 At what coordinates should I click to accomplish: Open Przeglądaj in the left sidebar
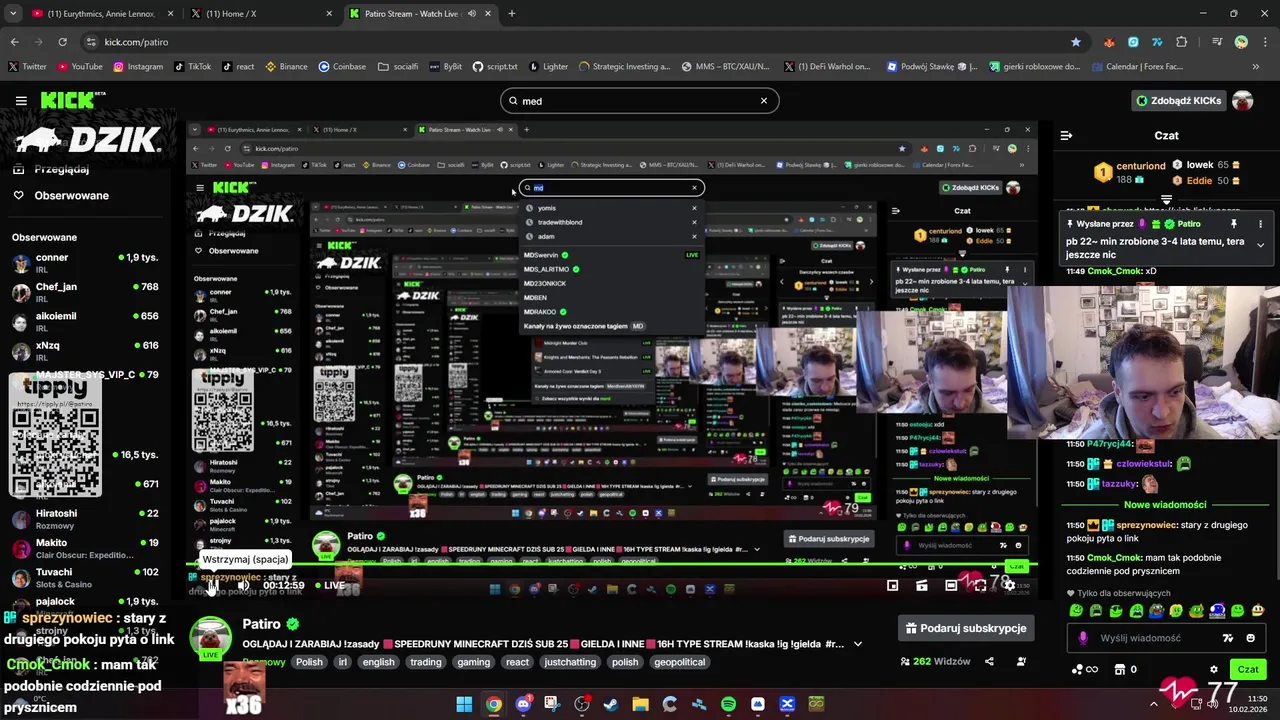(62, 169)
